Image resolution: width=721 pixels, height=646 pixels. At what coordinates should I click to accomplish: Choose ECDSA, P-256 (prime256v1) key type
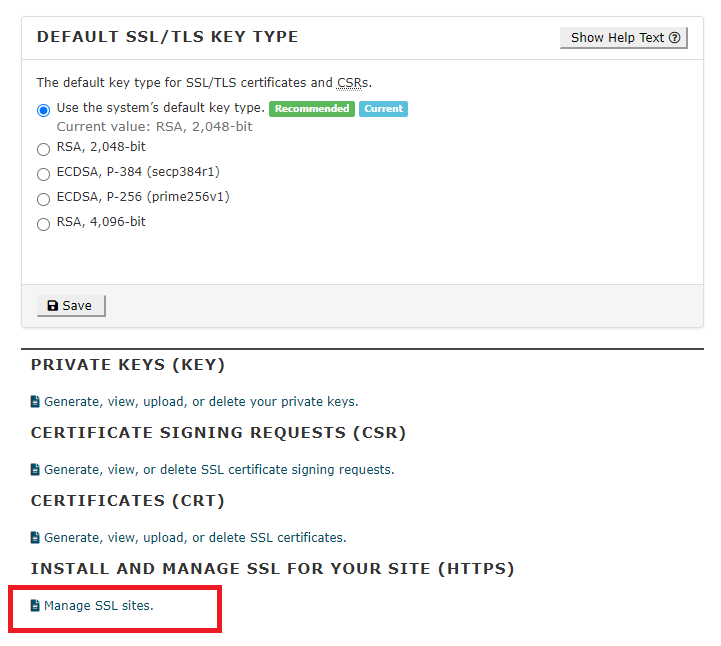44,199
